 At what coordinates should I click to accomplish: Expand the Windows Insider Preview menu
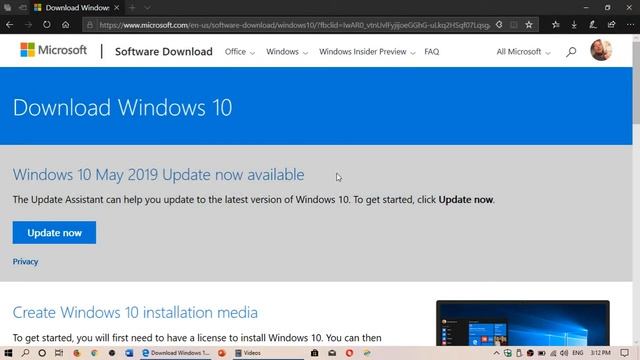pyautogui.click(x=367, y=52)
